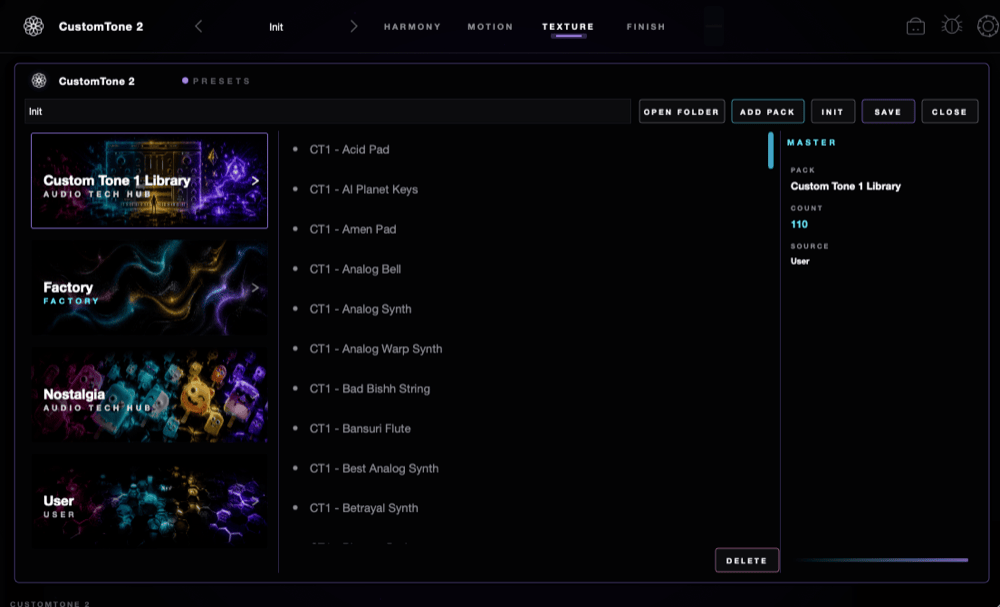Open settings gear icon

pyautogui.click(x=987, y=26)
